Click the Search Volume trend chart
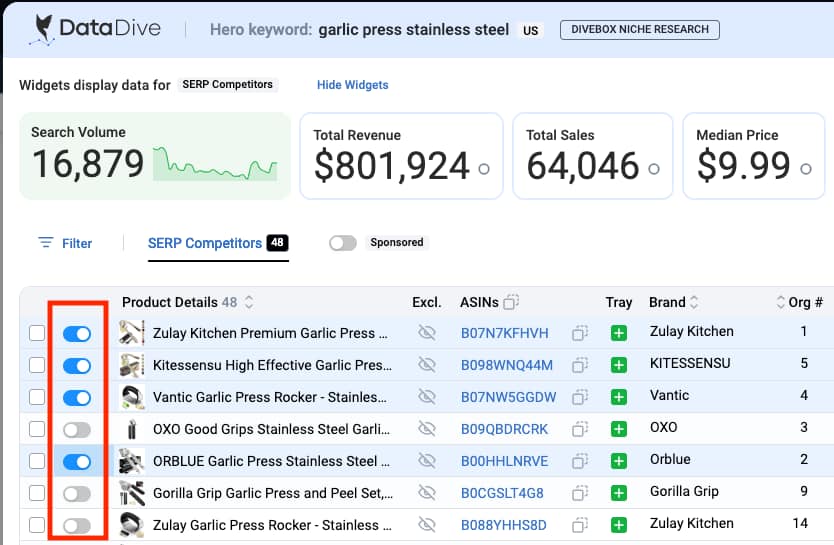Image resolution: width=834 pixels, height=545 pixels. click(215, 164)
